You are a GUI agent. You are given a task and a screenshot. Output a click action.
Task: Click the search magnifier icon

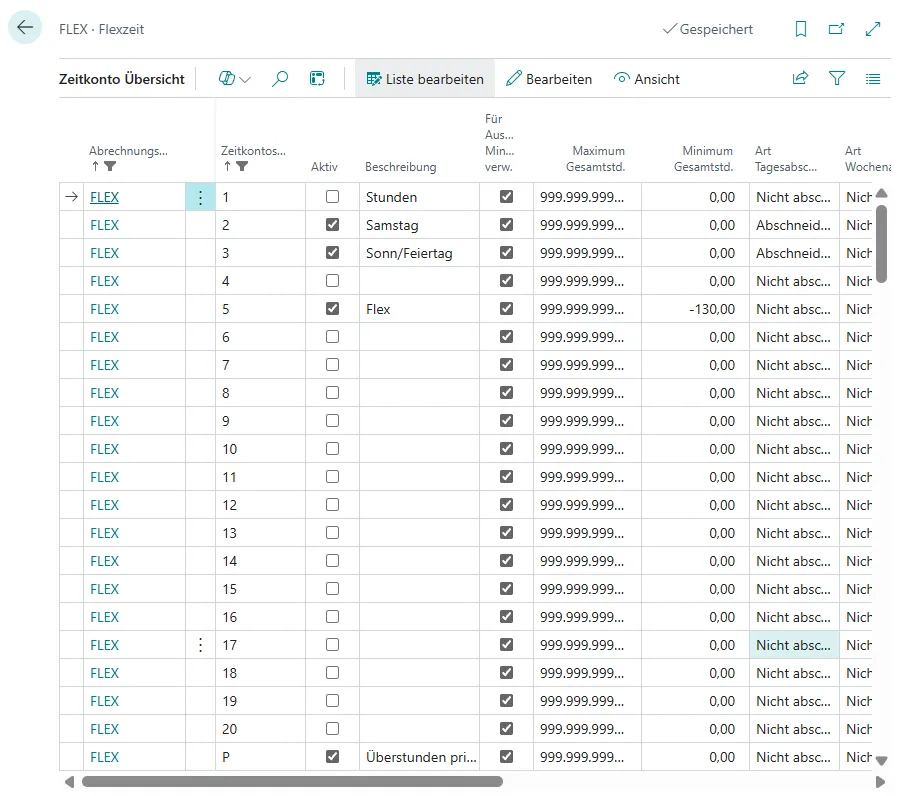(x=280, y=79)
